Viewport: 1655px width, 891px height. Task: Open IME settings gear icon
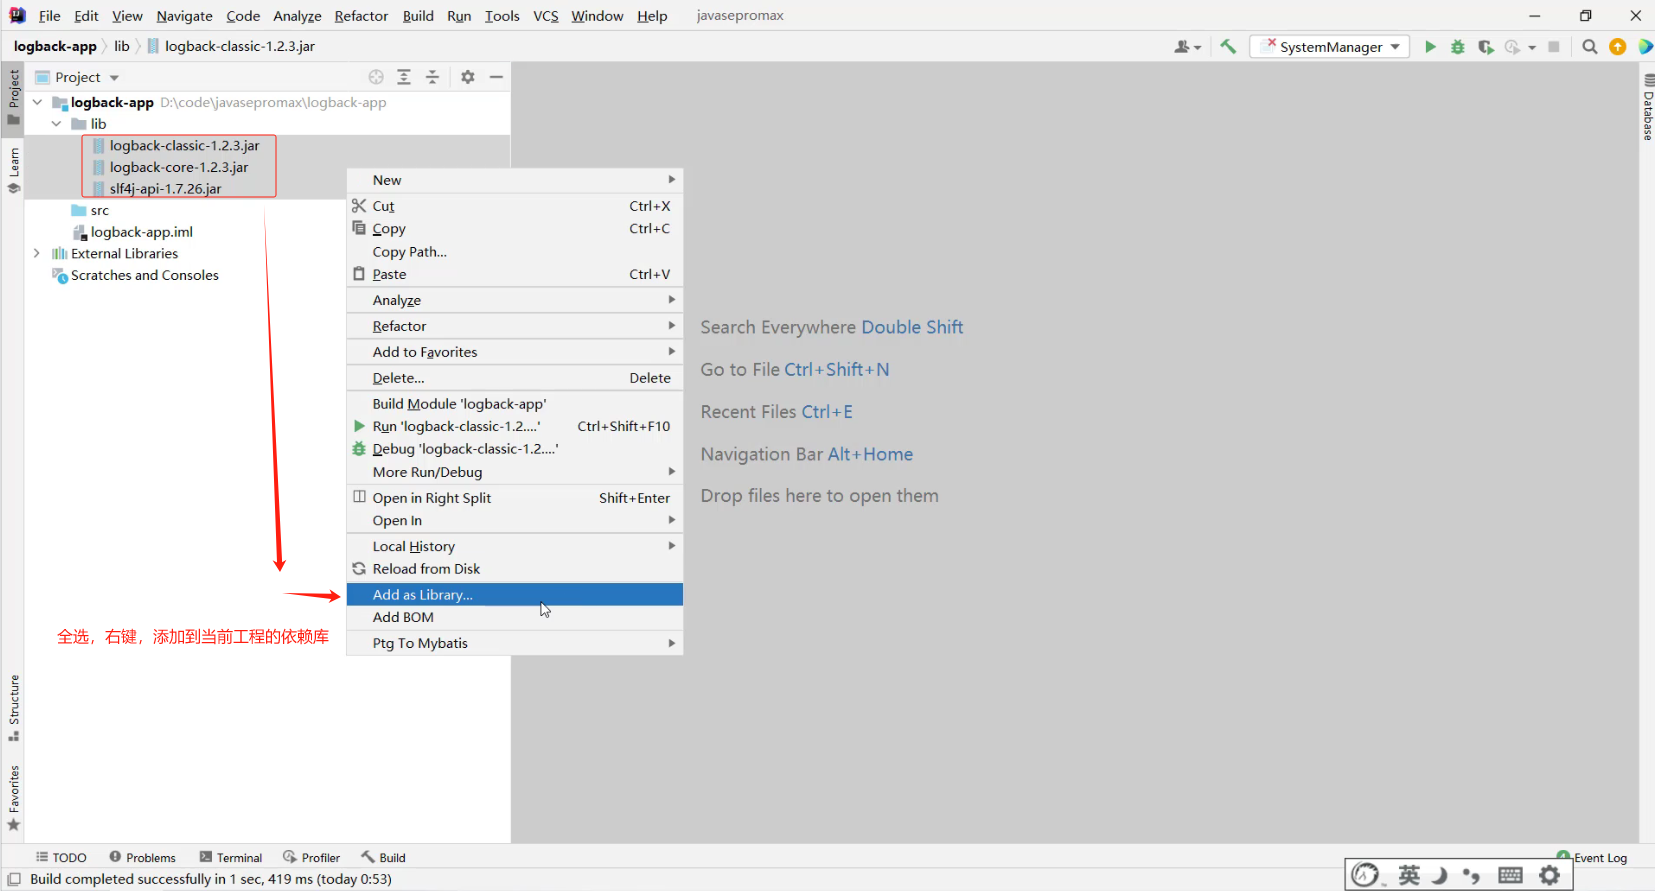[x=1549, y=876]
